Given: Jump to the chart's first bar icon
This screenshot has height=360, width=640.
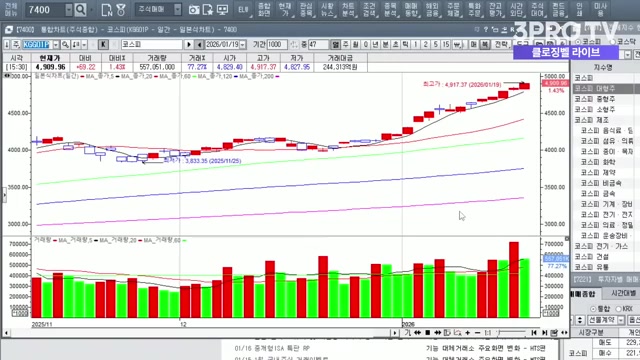Looking at the screenshot, I should click(534, 333).
